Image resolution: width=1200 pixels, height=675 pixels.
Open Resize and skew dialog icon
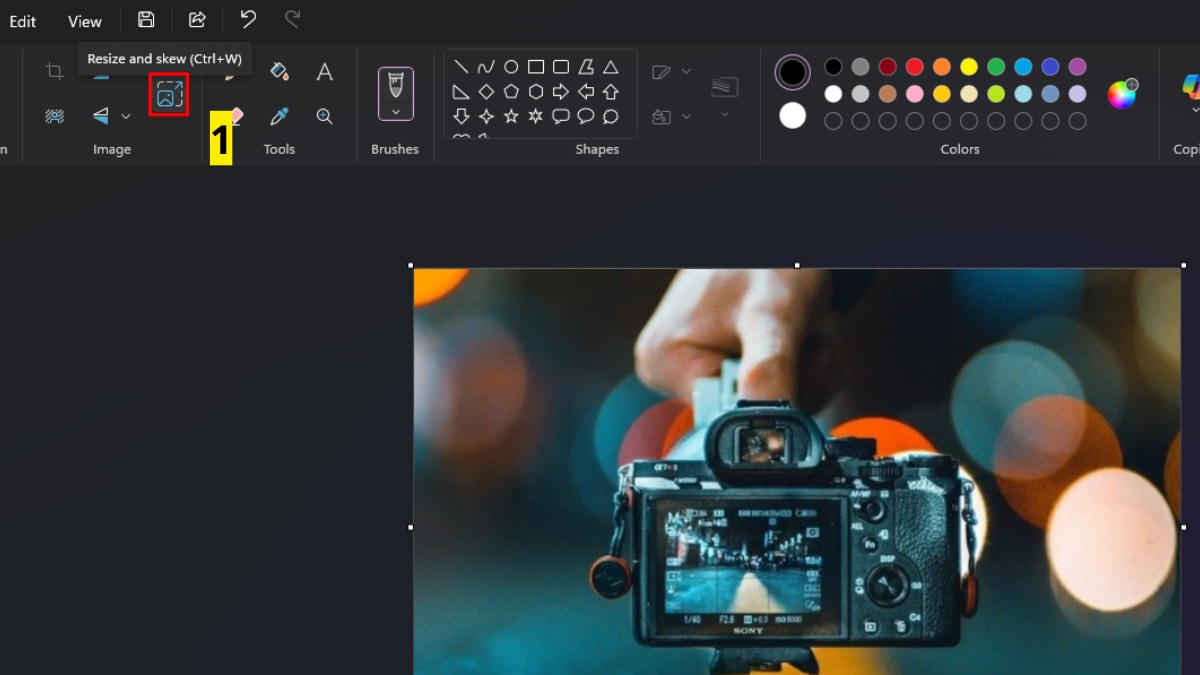pyautogui.click(x=169, y=94)
